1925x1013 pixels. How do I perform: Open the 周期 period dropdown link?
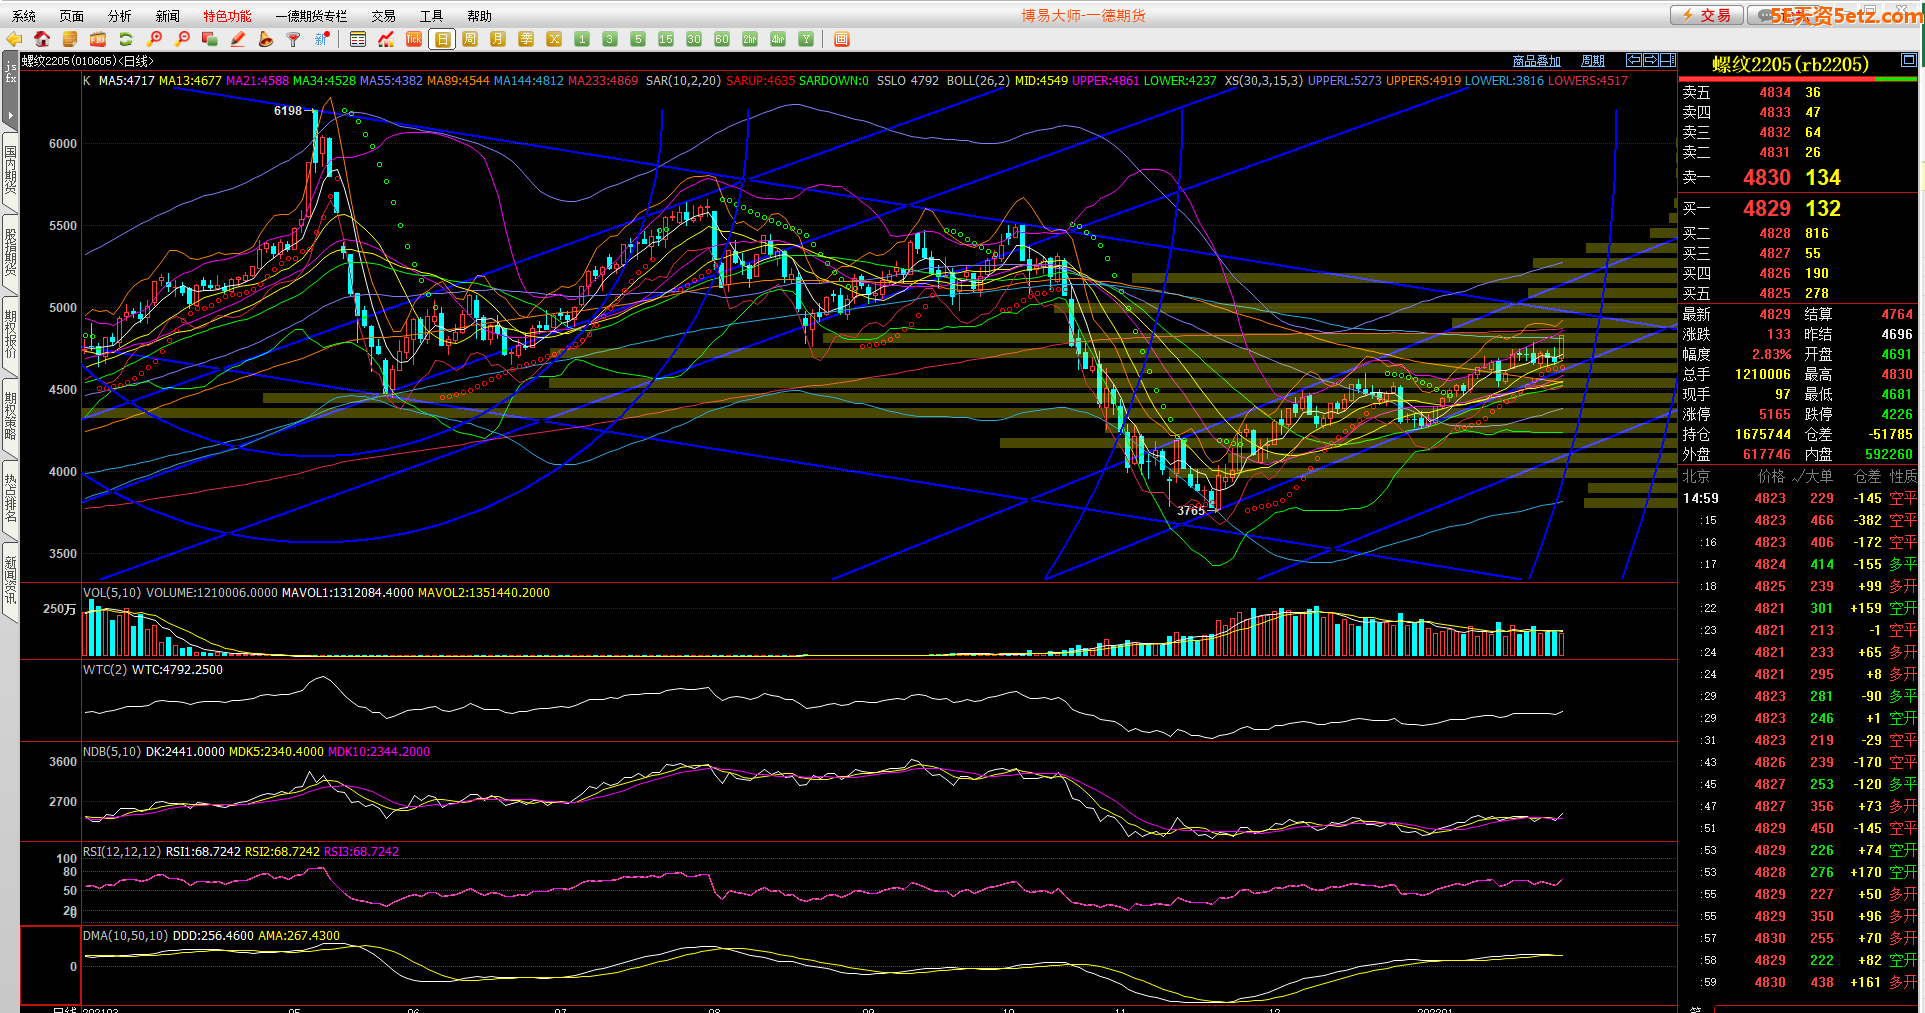point(1592,61)
